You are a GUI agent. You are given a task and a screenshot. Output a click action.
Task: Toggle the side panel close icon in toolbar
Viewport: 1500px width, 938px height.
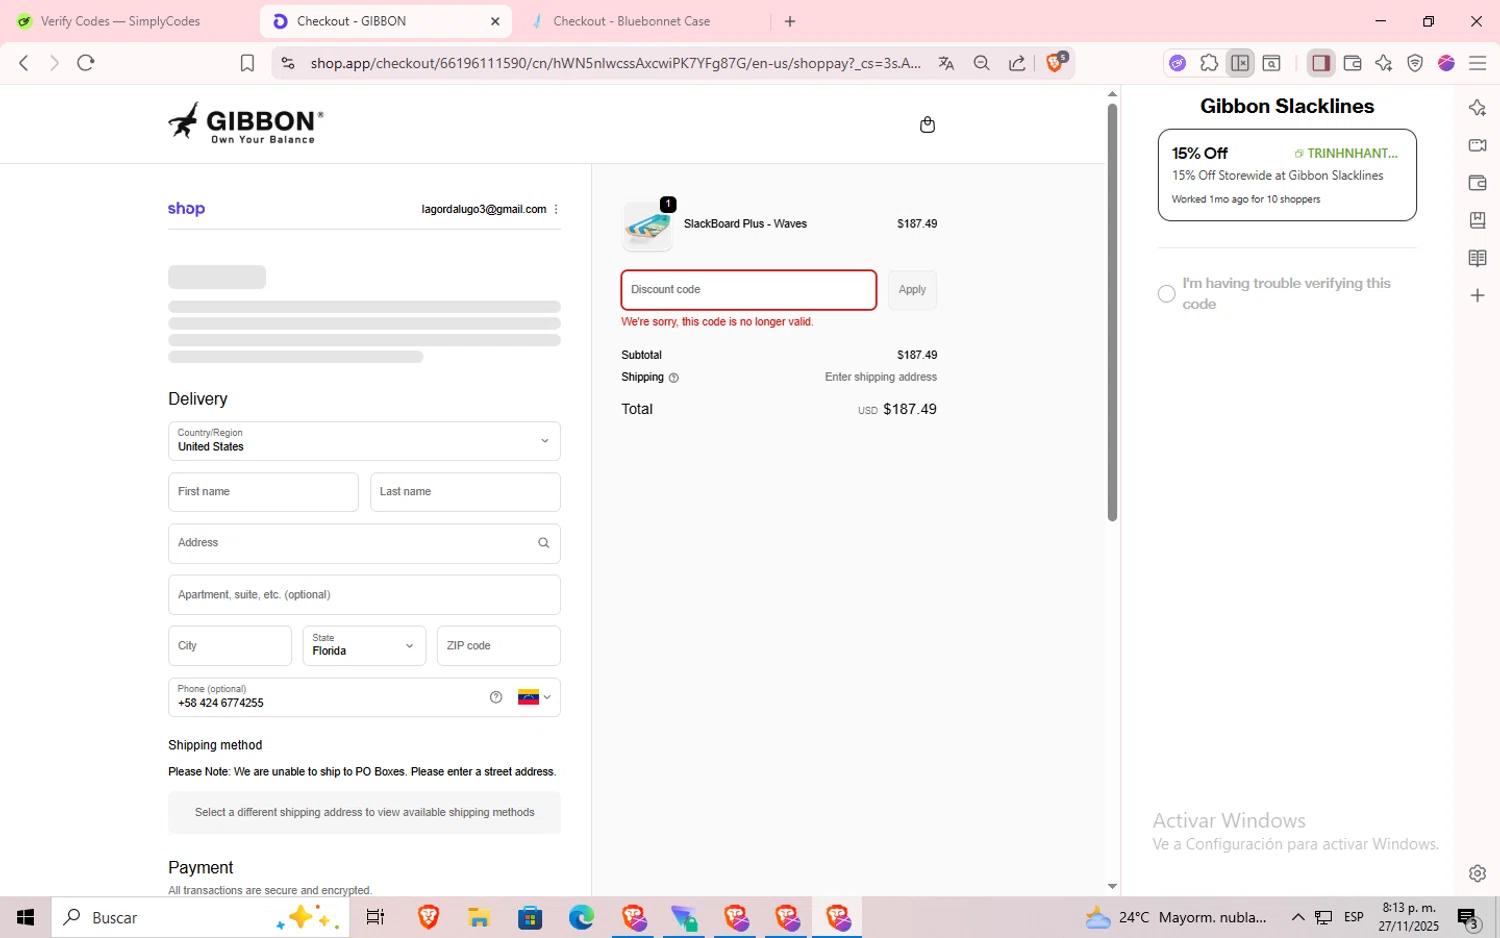1240,63
